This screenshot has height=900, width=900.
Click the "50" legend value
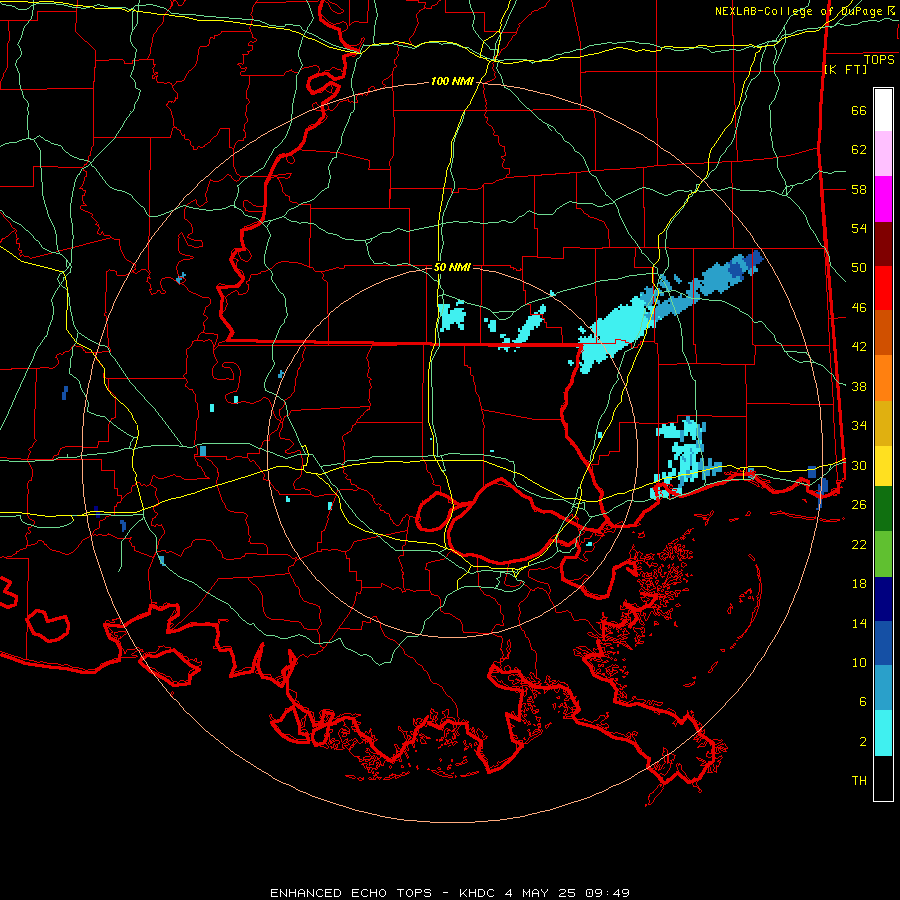pyautogui.click(x=859, y=268)
